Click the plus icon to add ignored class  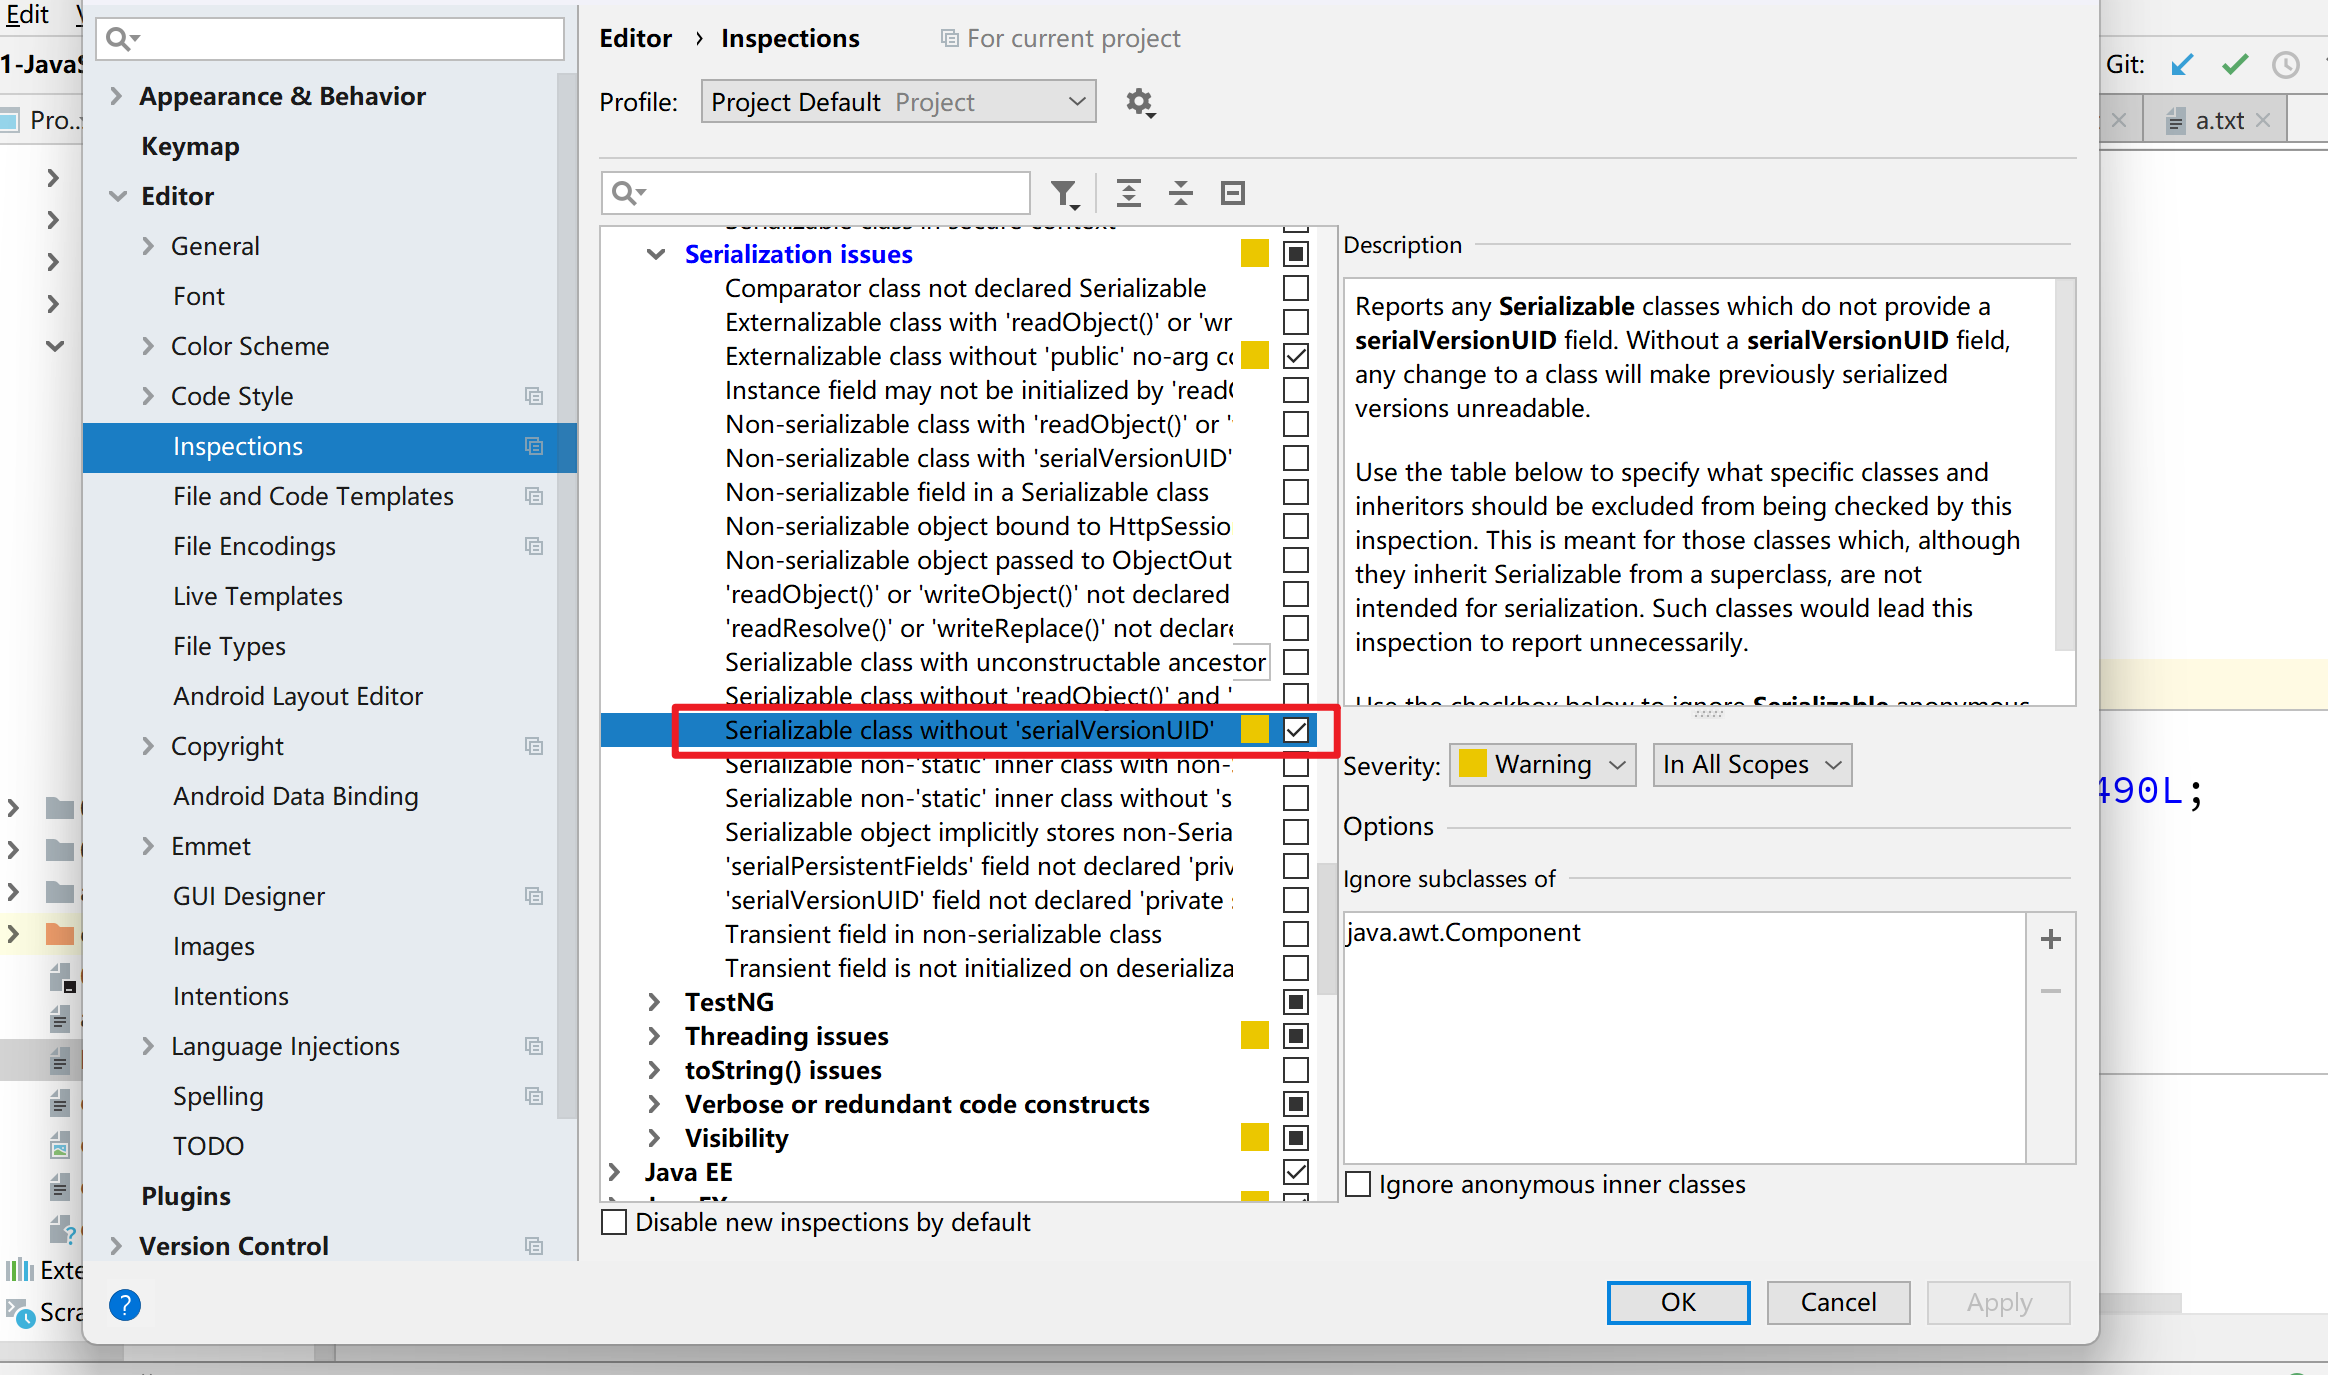point(2051,939)
